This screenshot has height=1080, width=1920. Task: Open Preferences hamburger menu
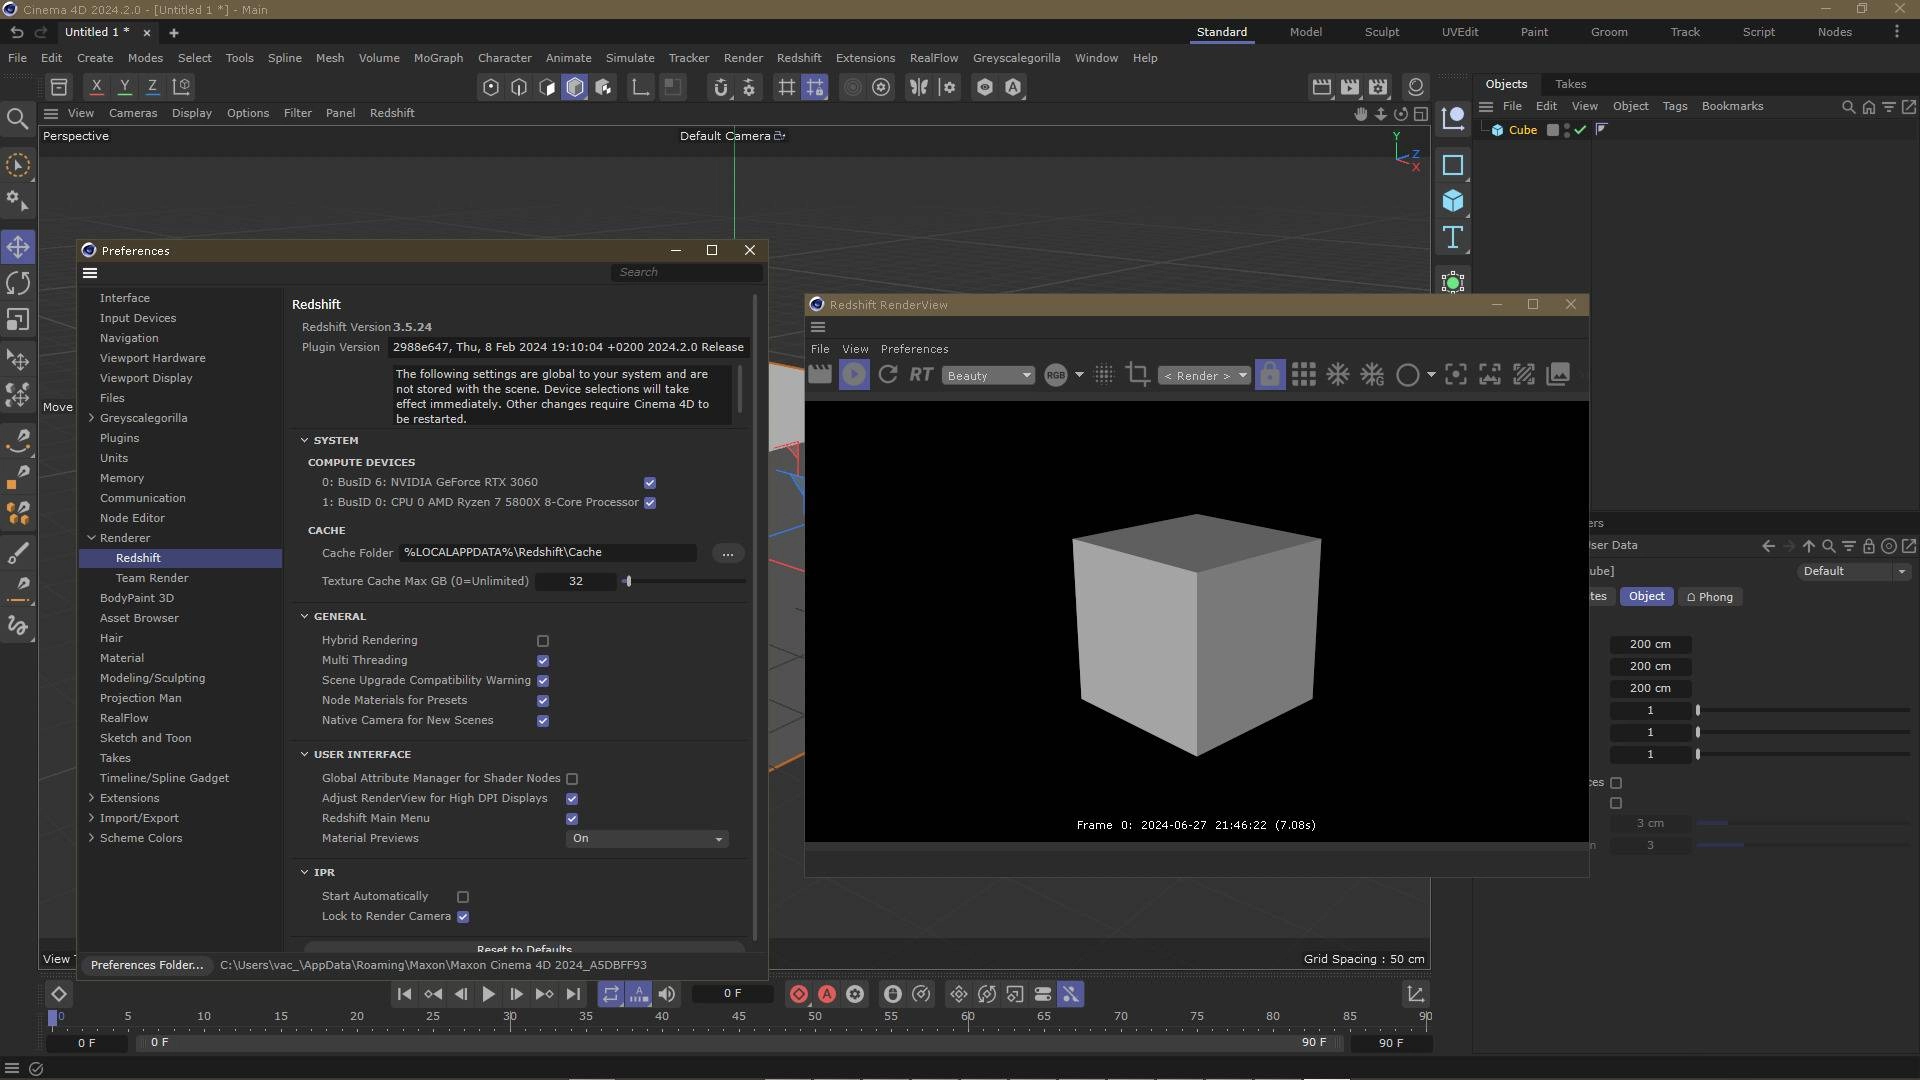tap(90, 273)
